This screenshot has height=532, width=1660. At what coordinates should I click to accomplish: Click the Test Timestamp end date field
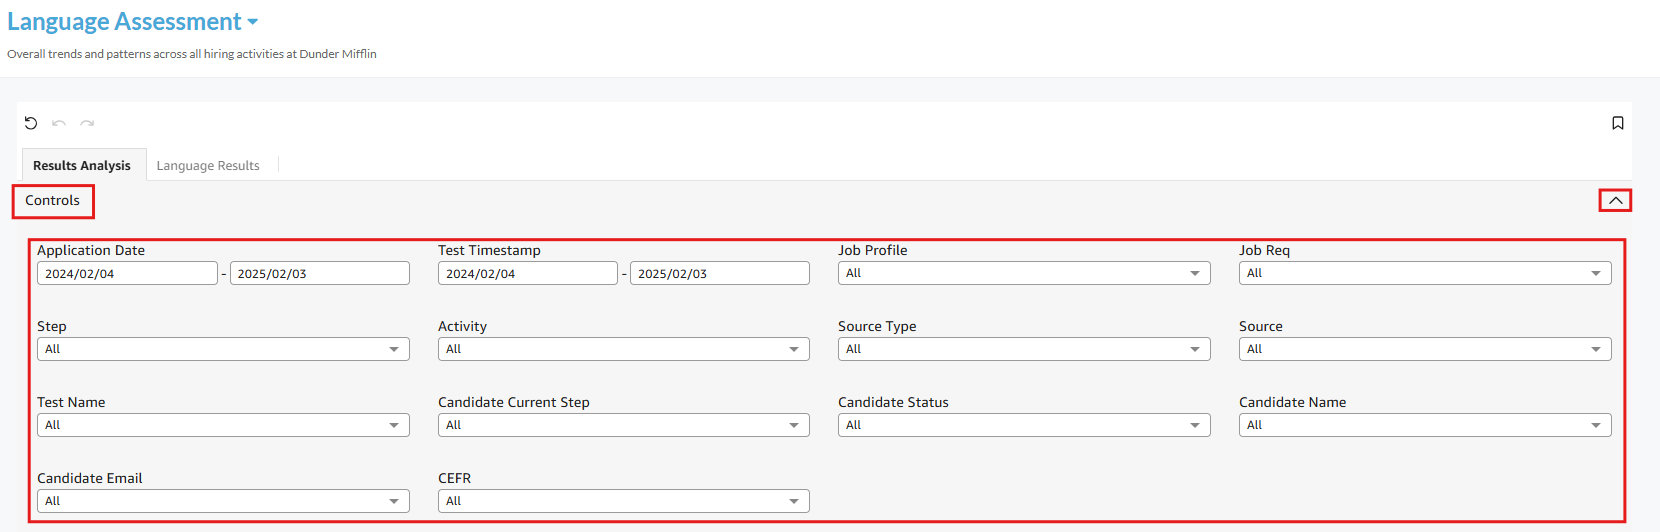coord(720,273)
